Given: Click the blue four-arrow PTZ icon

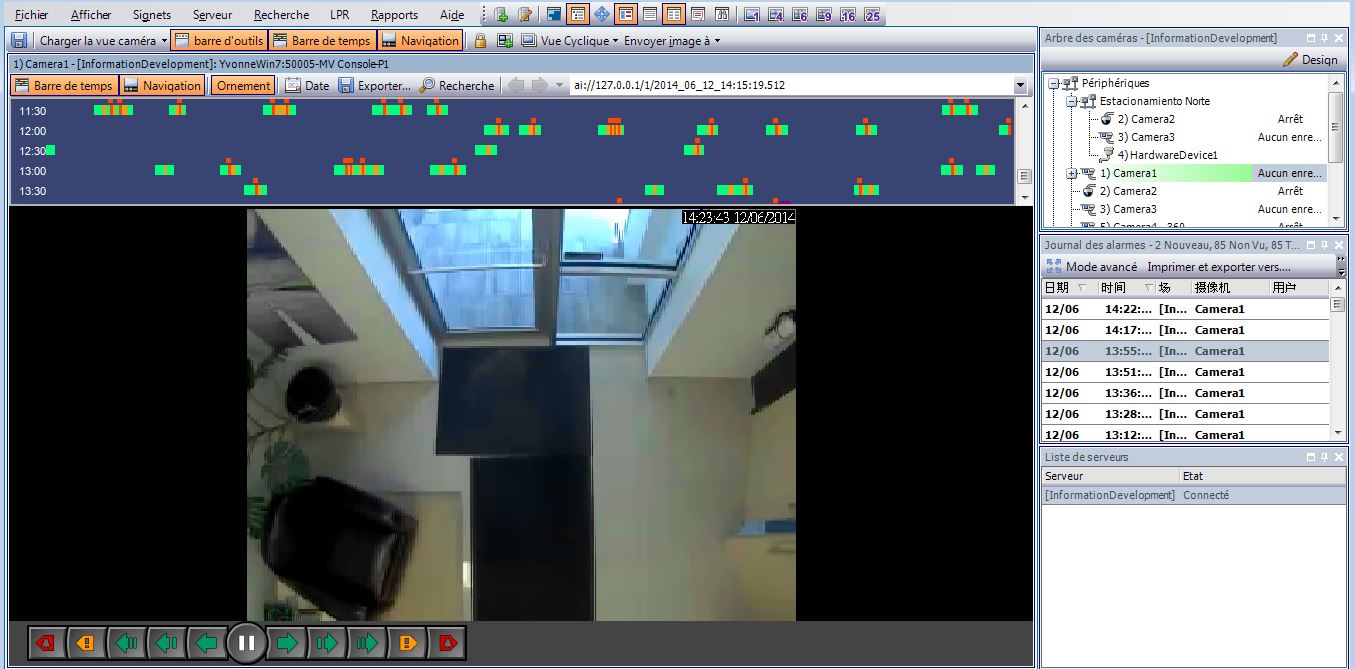Looking at the screenshot, I should click(602, 15).
